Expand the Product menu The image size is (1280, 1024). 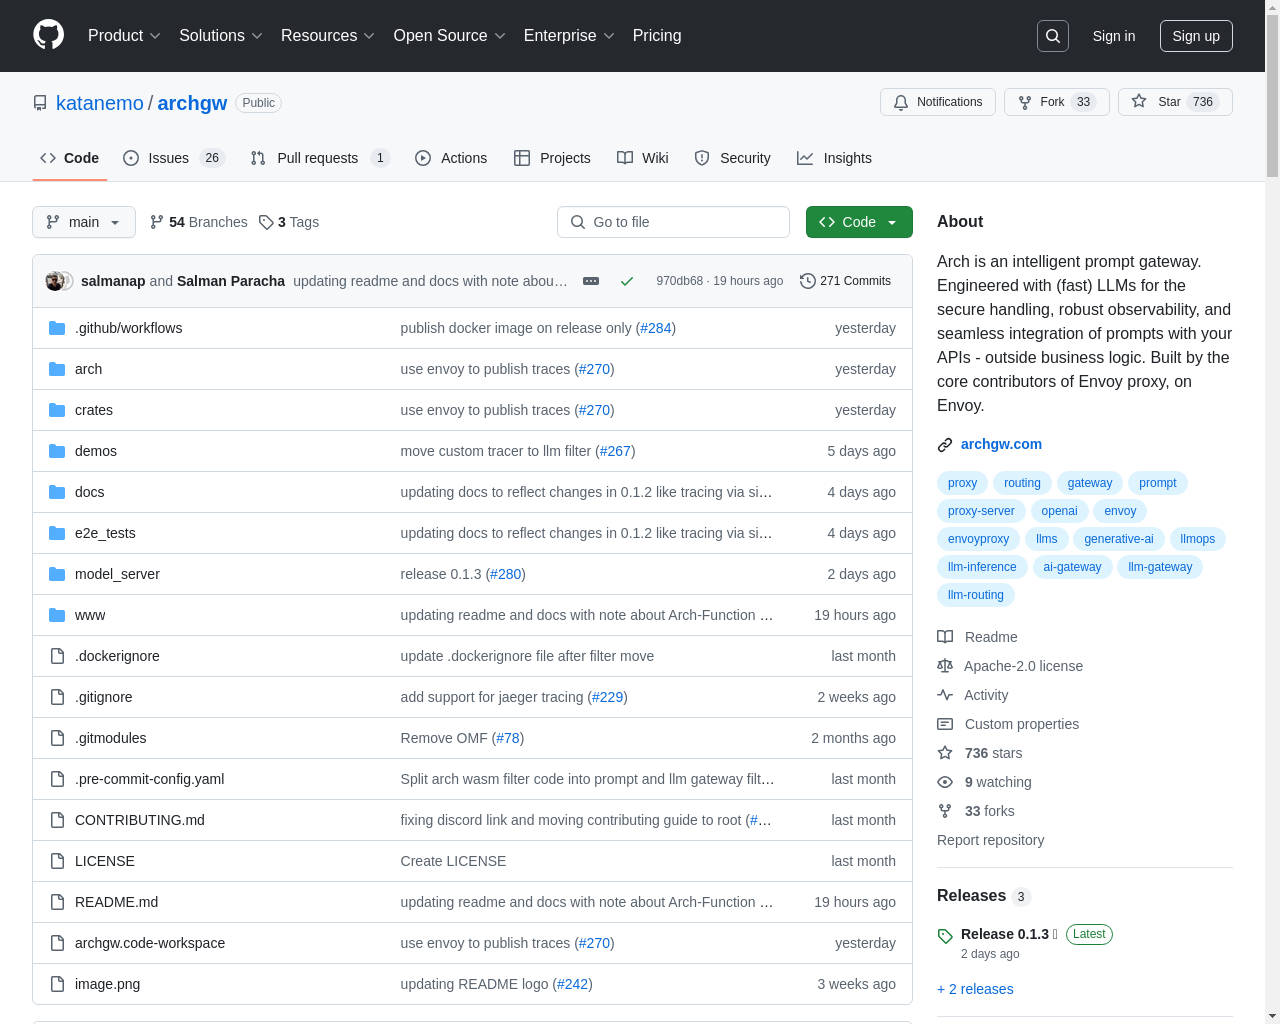[124, 36]
